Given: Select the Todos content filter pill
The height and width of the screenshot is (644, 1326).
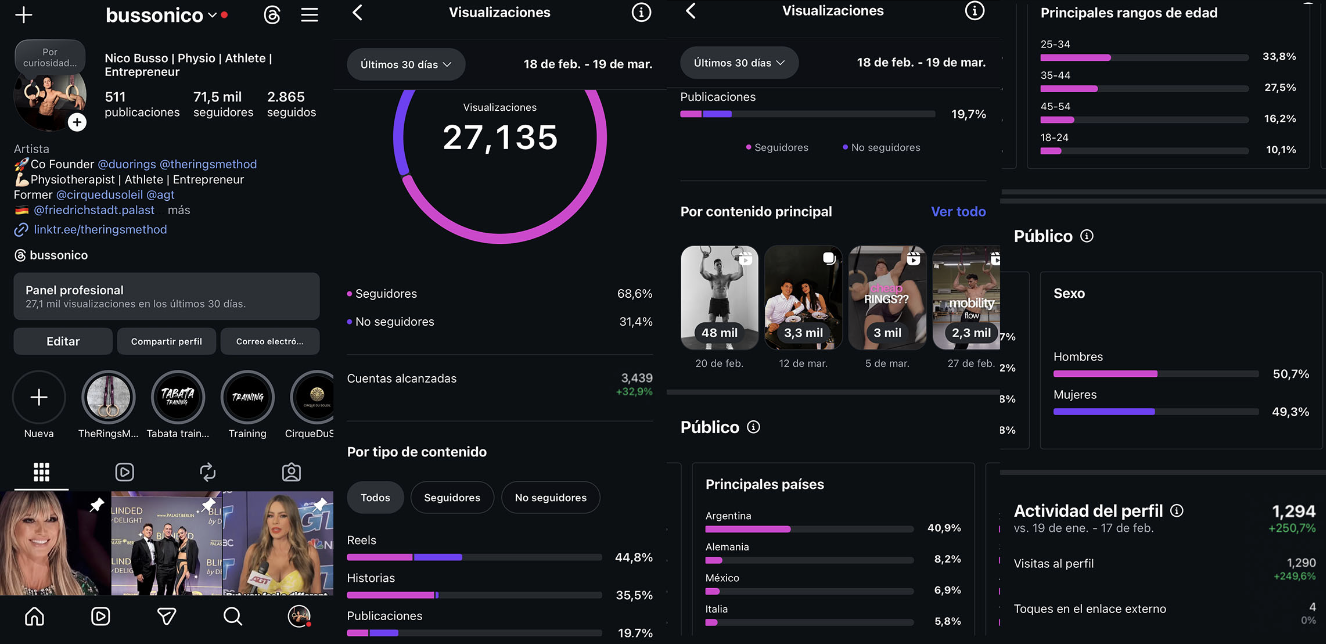Looking at the screenshot, I should coord(375,497).
